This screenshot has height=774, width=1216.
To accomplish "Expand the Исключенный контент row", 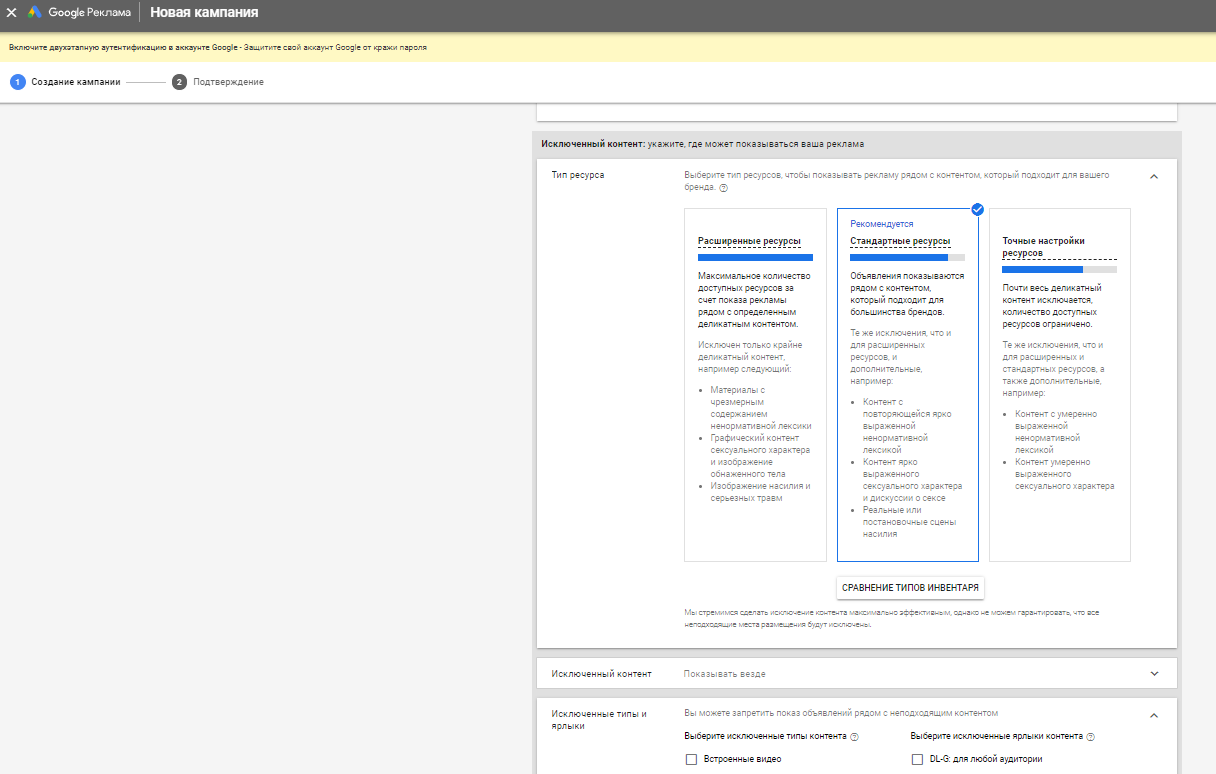I will (x=1154, y=674).
